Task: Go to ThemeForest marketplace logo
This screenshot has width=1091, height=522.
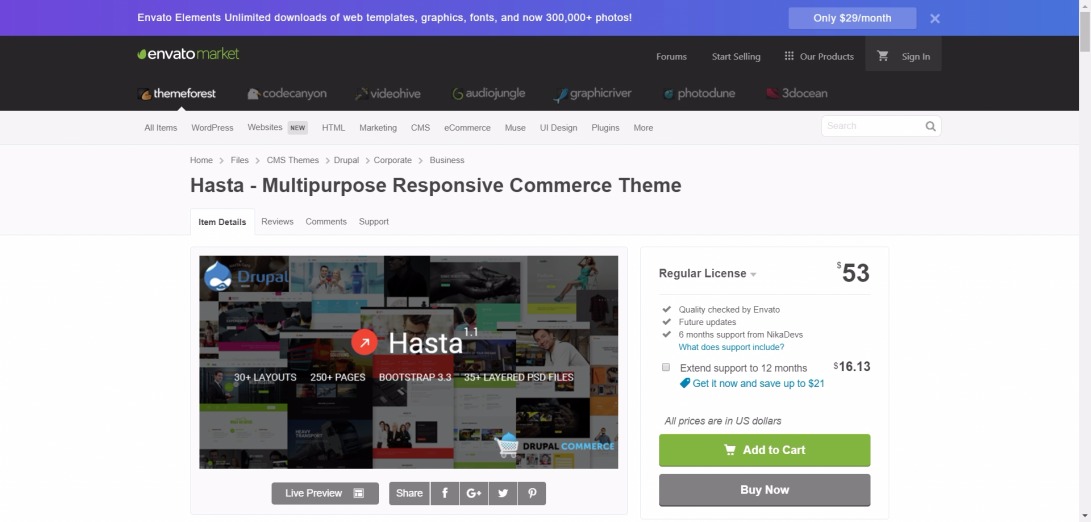Action: click(177, 93)
